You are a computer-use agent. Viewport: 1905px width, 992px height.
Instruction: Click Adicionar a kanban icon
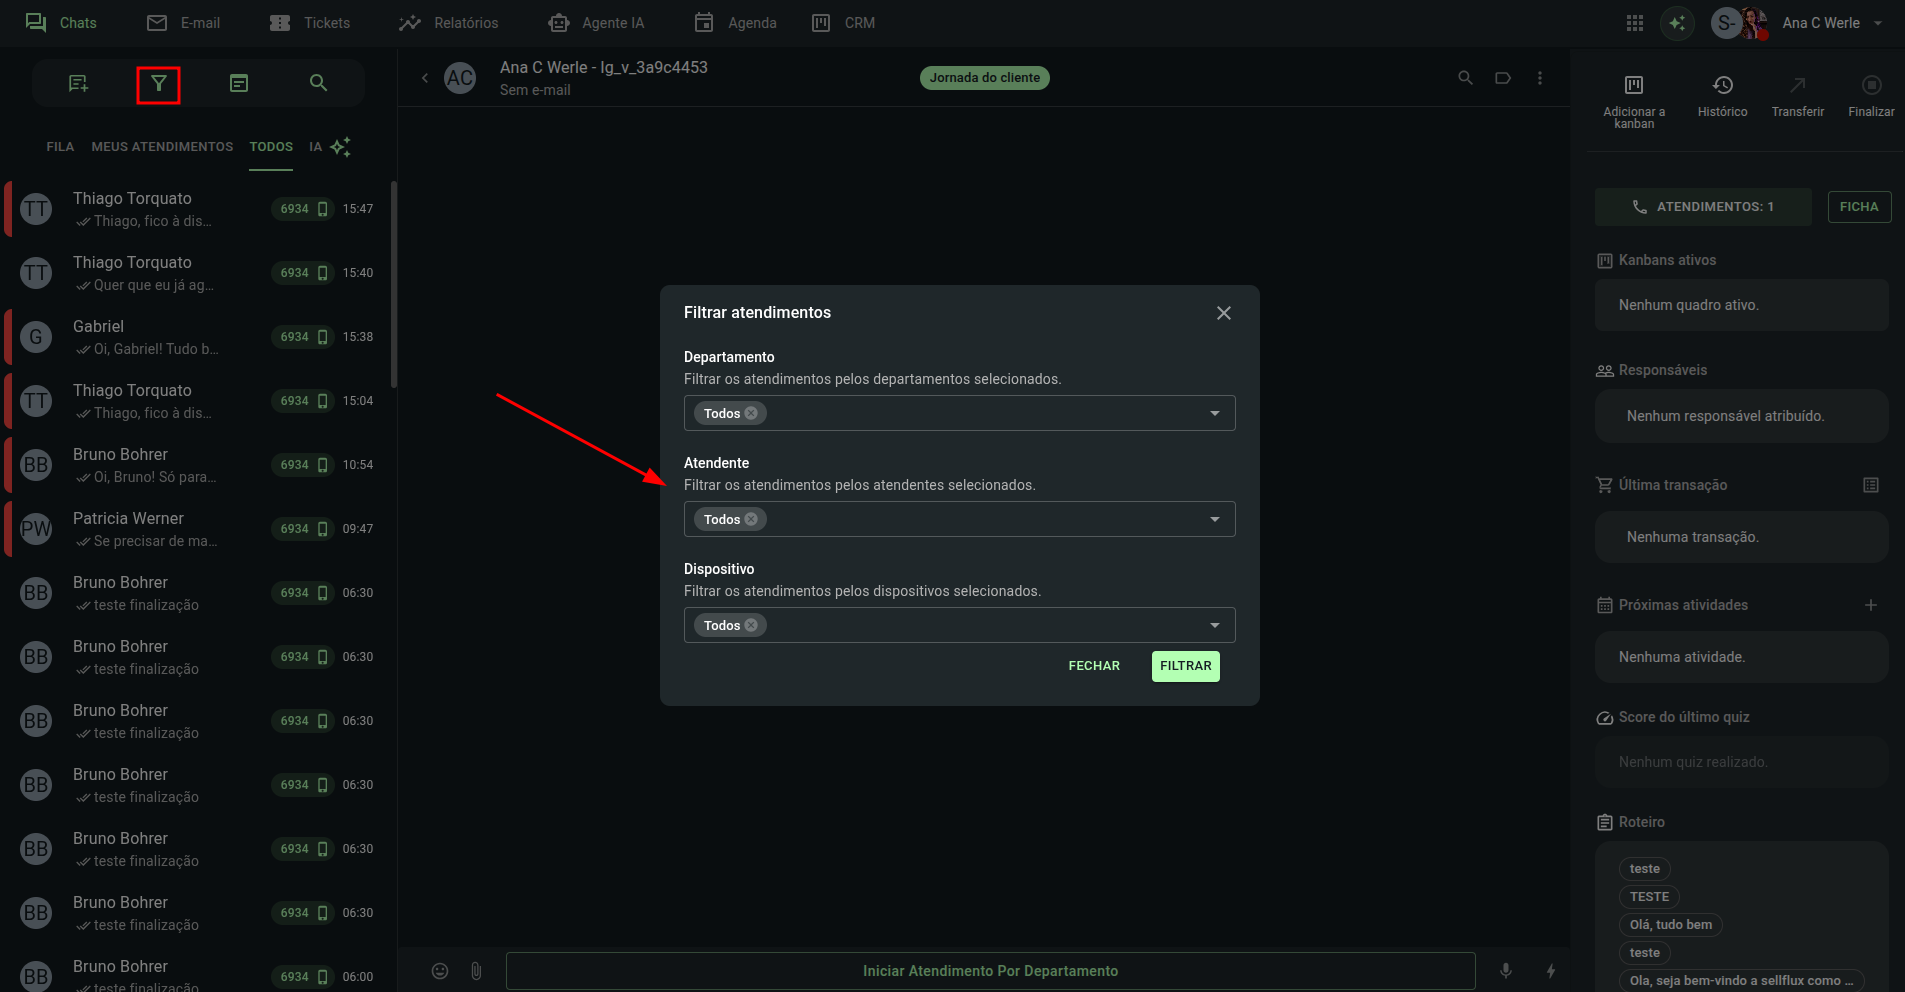coord(1633,85)
